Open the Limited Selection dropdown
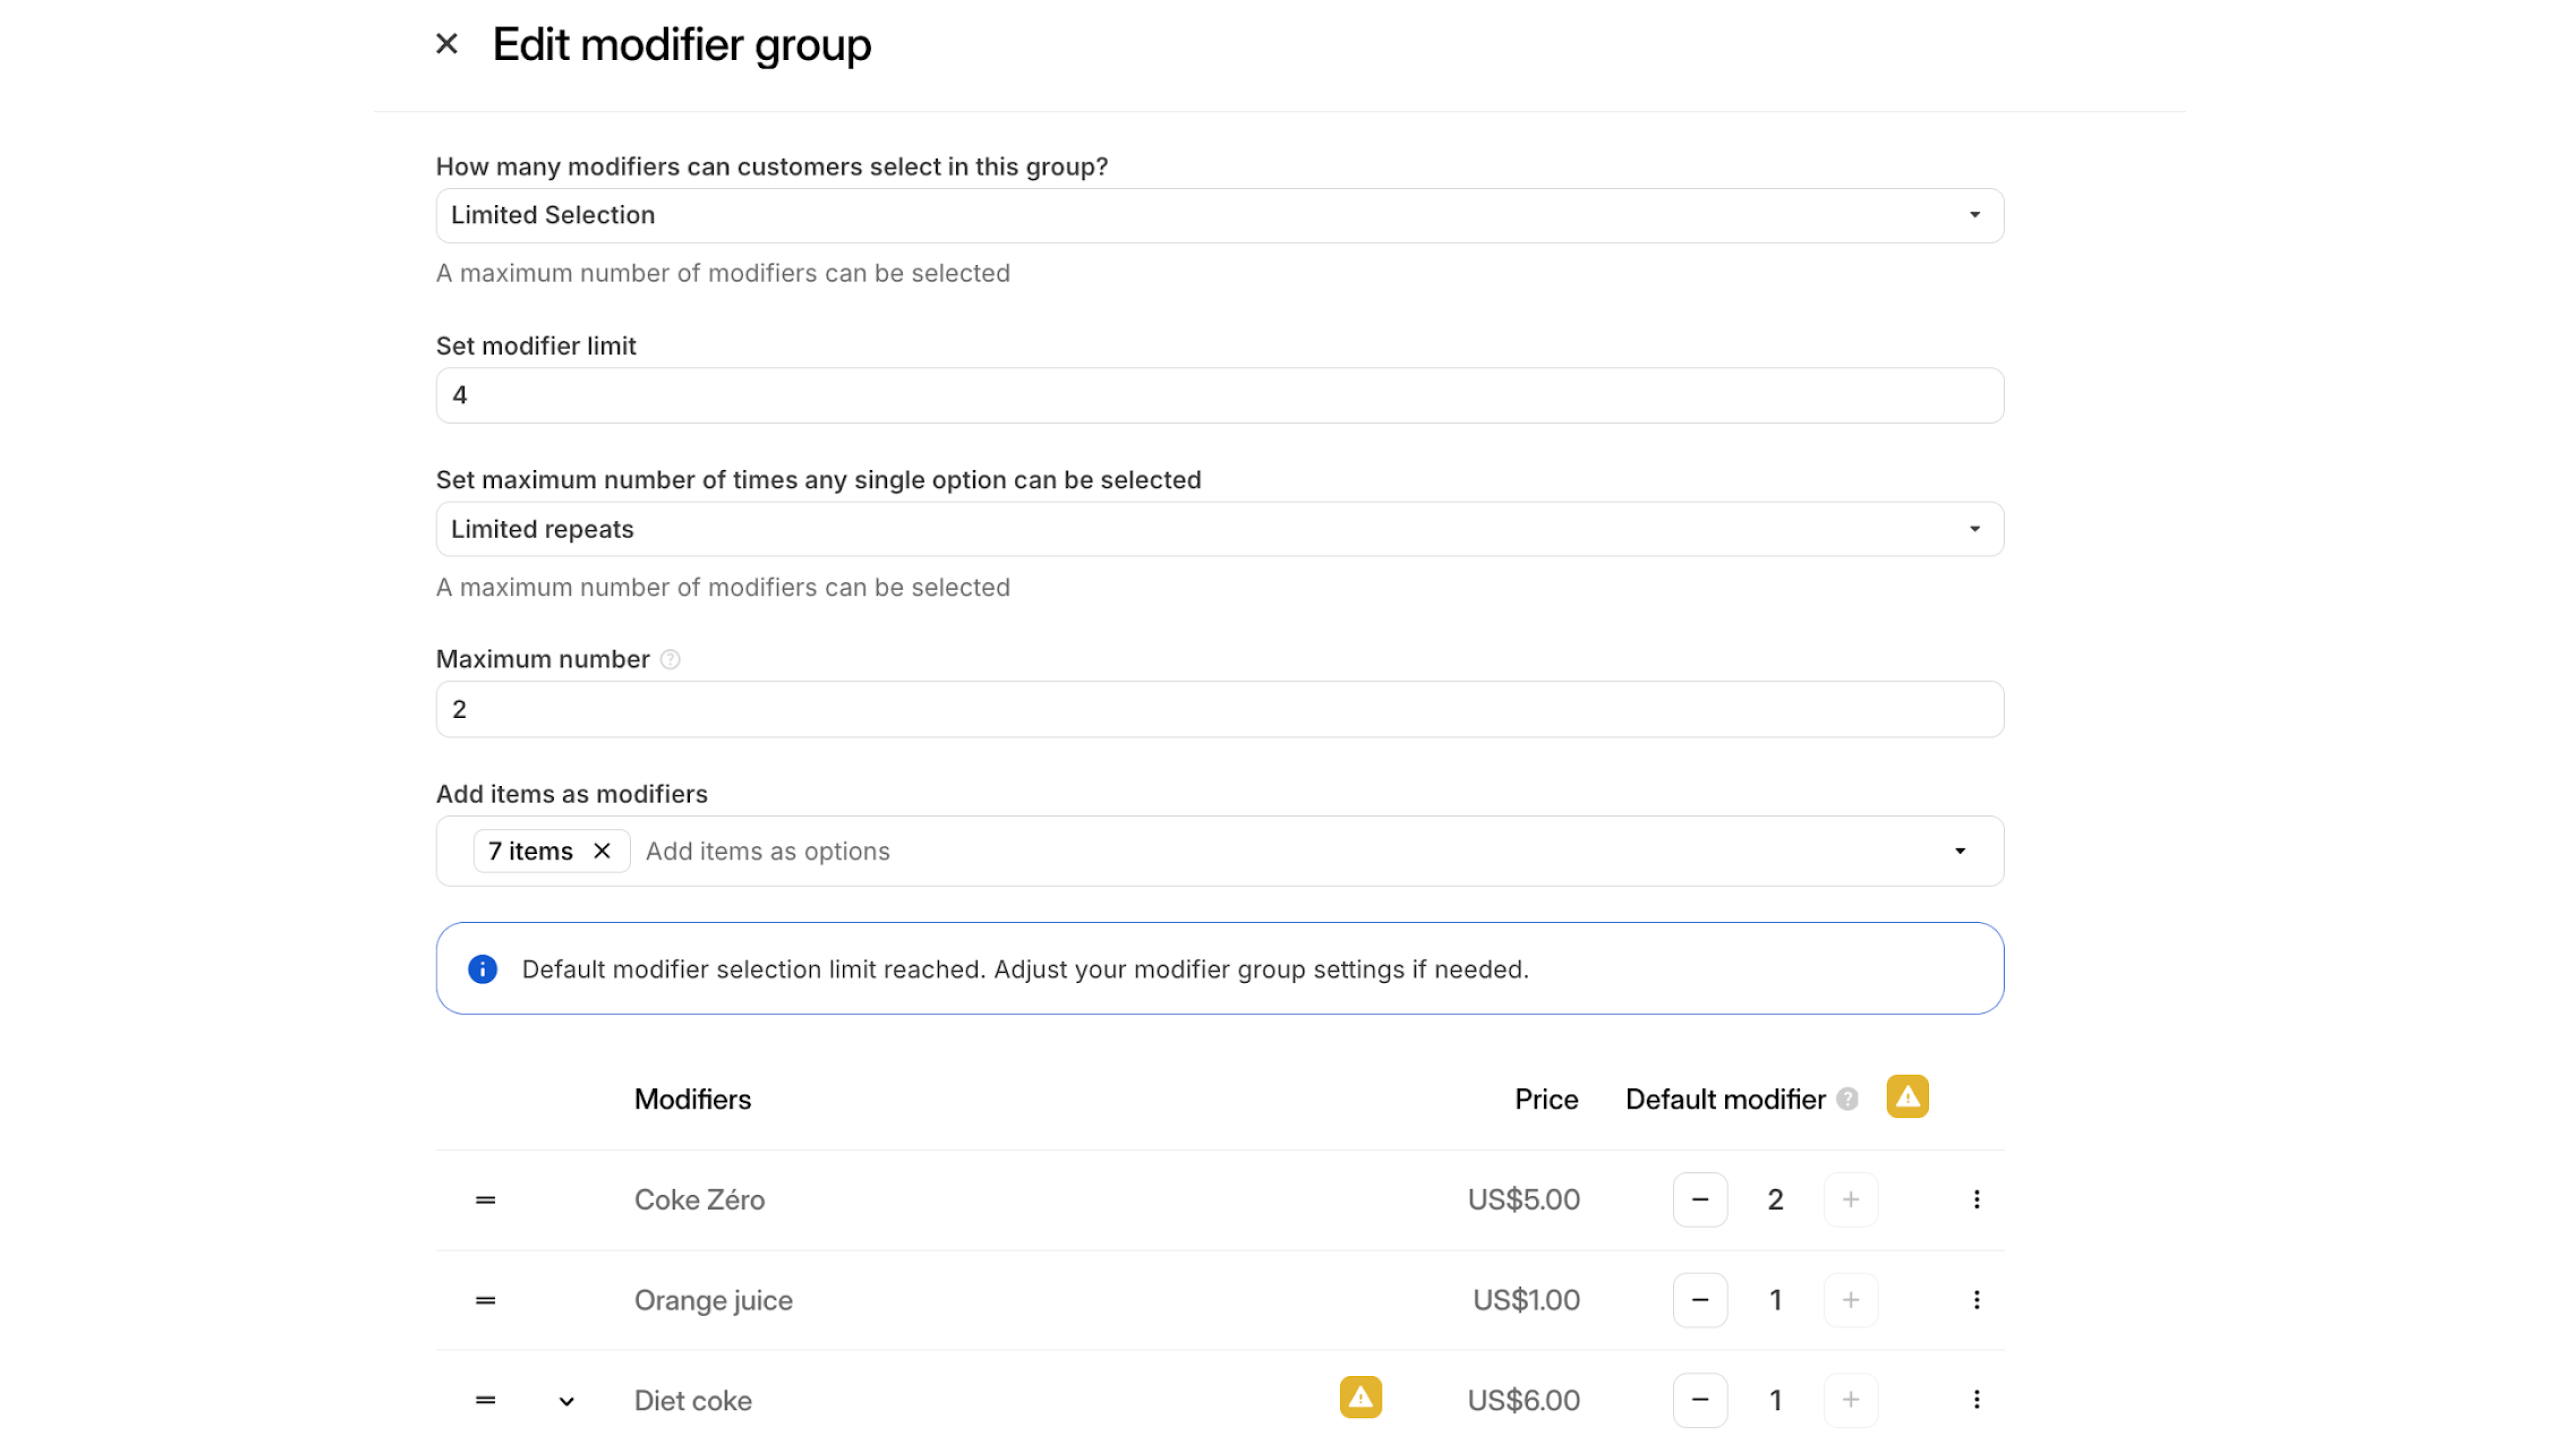Image resolution: width=2560 pixels, height=1444 pixels. [1219, 215]
